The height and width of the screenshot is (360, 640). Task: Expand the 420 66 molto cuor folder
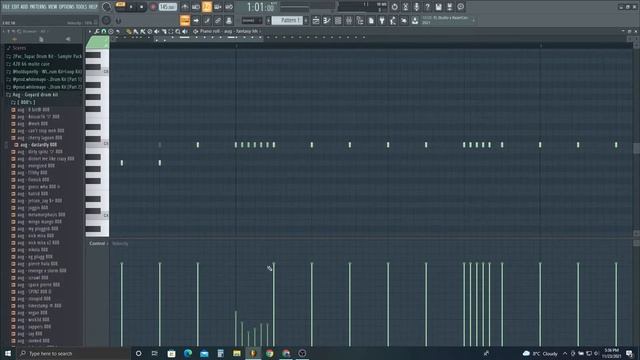(28, 64)
